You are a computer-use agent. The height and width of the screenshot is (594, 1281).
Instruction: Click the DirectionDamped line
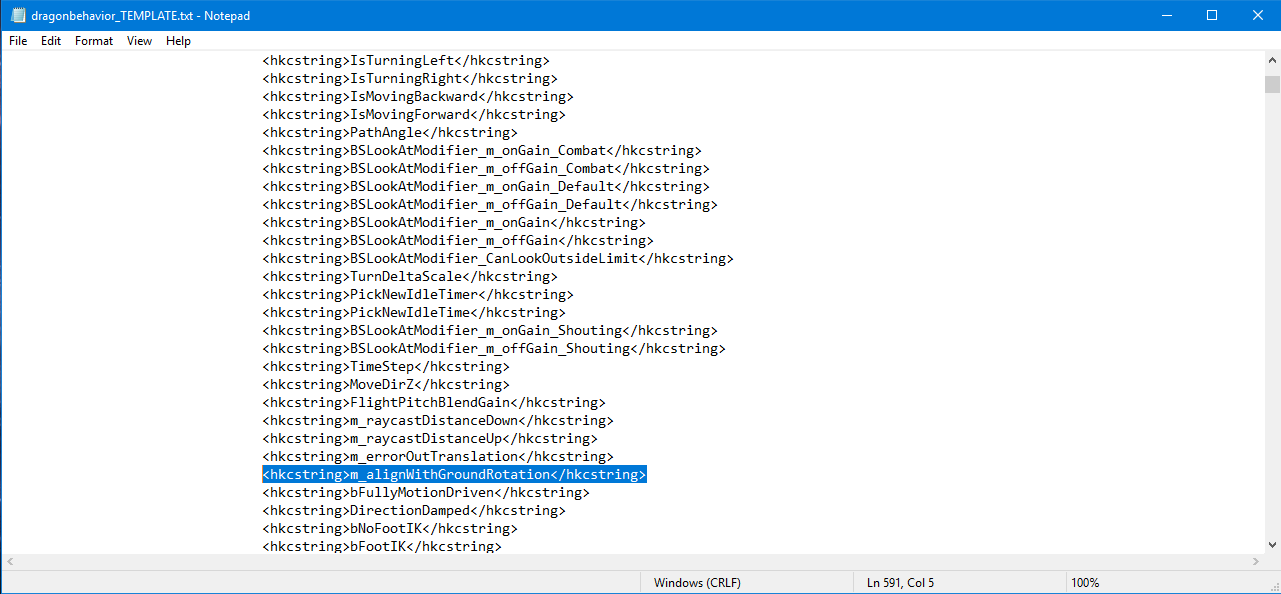[x=414, y=511]
